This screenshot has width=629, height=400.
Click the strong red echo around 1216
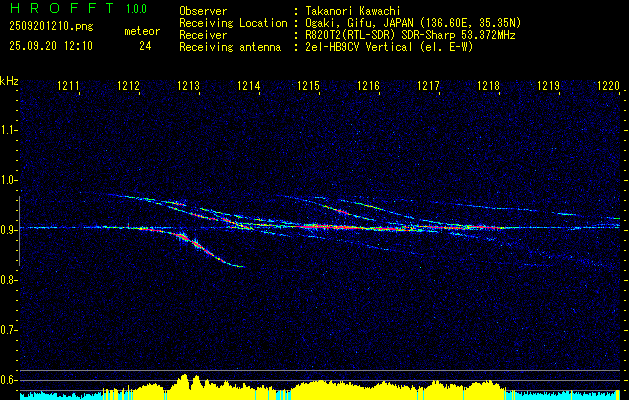(361, 227)
